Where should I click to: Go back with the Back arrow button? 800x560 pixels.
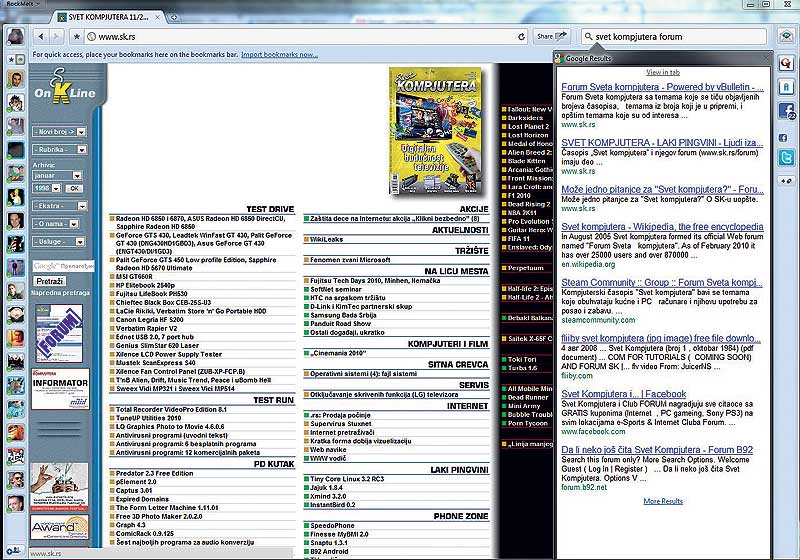[x=41, y=37]
